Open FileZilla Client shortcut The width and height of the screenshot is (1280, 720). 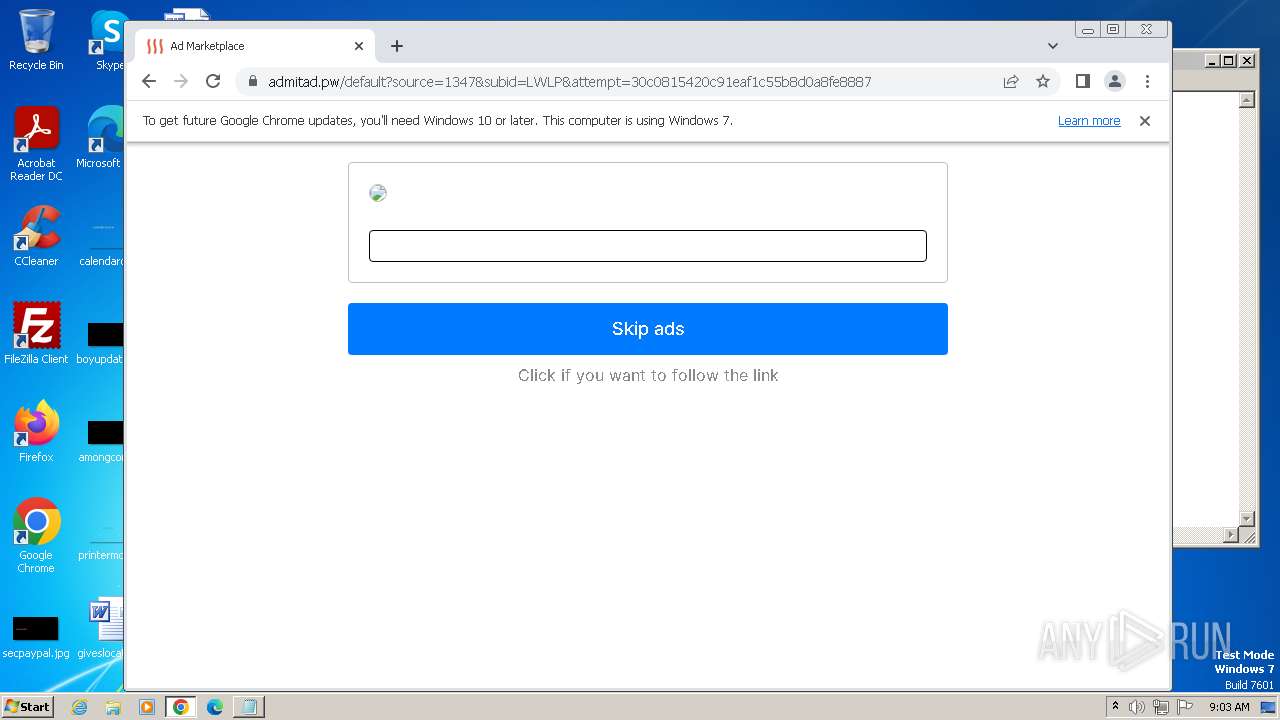coord(36,333)
